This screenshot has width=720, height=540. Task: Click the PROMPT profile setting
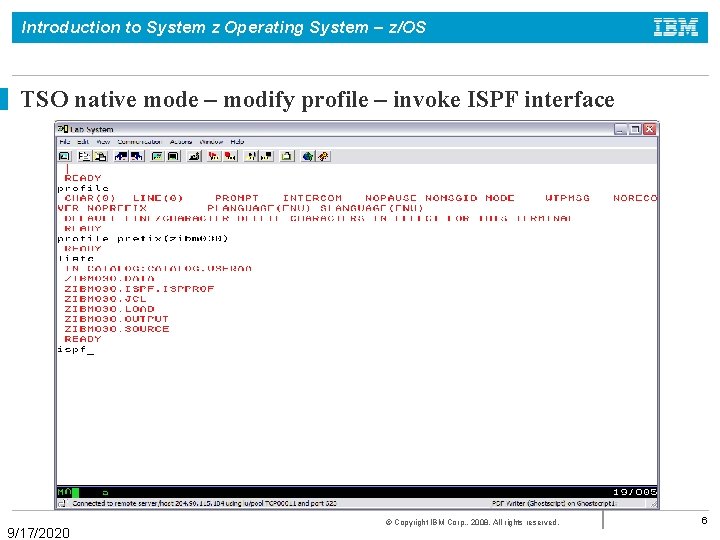[237, 198]
